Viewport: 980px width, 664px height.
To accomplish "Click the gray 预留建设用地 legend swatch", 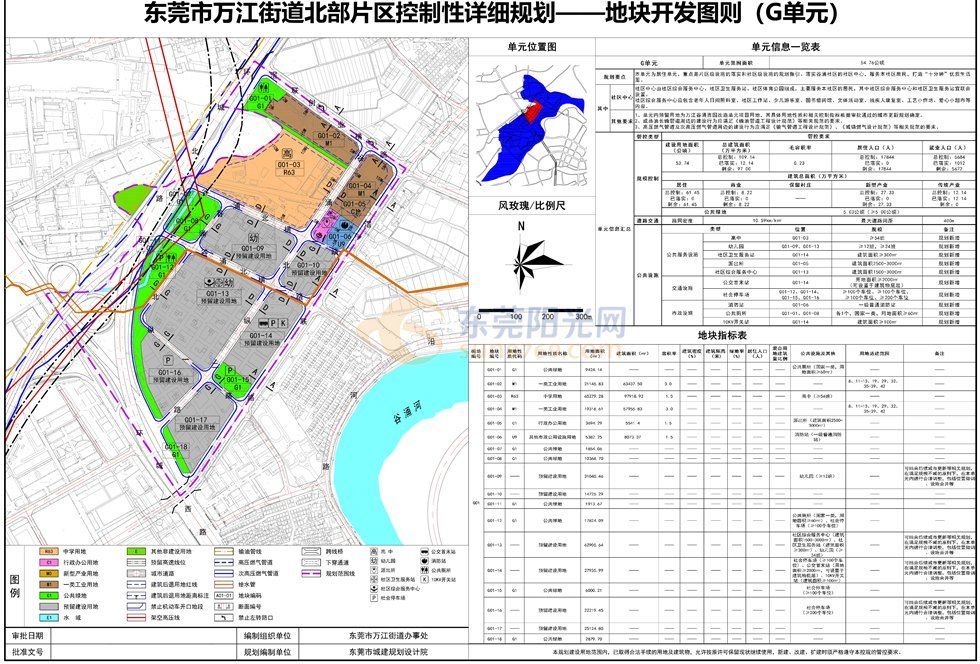I will pyautogui.click(x=49, y=606).
